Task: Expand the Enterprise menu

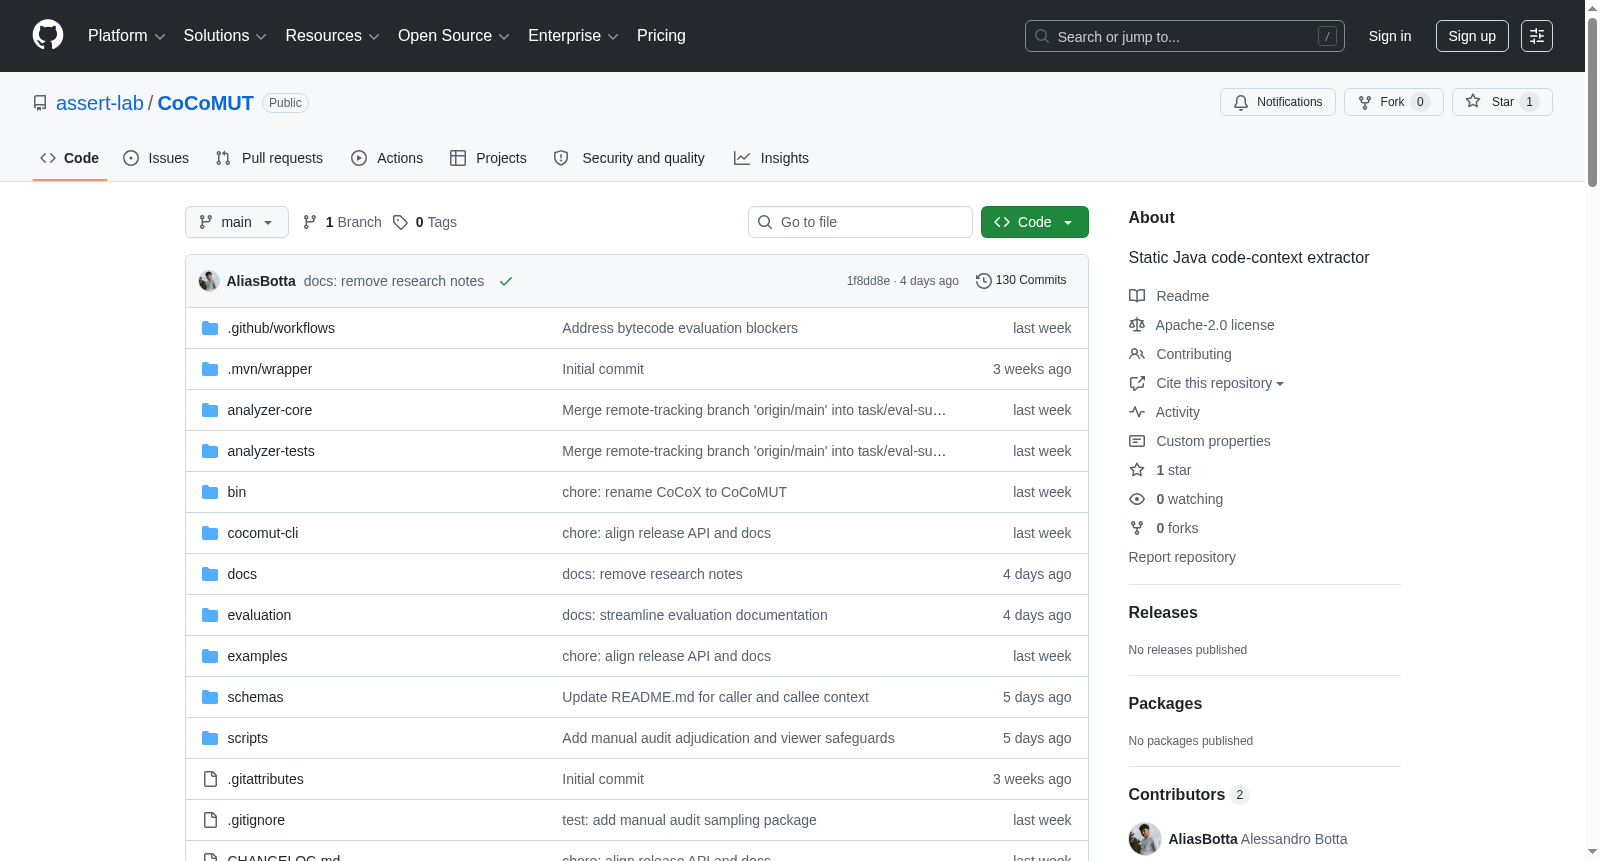Action: coord(573,36)
